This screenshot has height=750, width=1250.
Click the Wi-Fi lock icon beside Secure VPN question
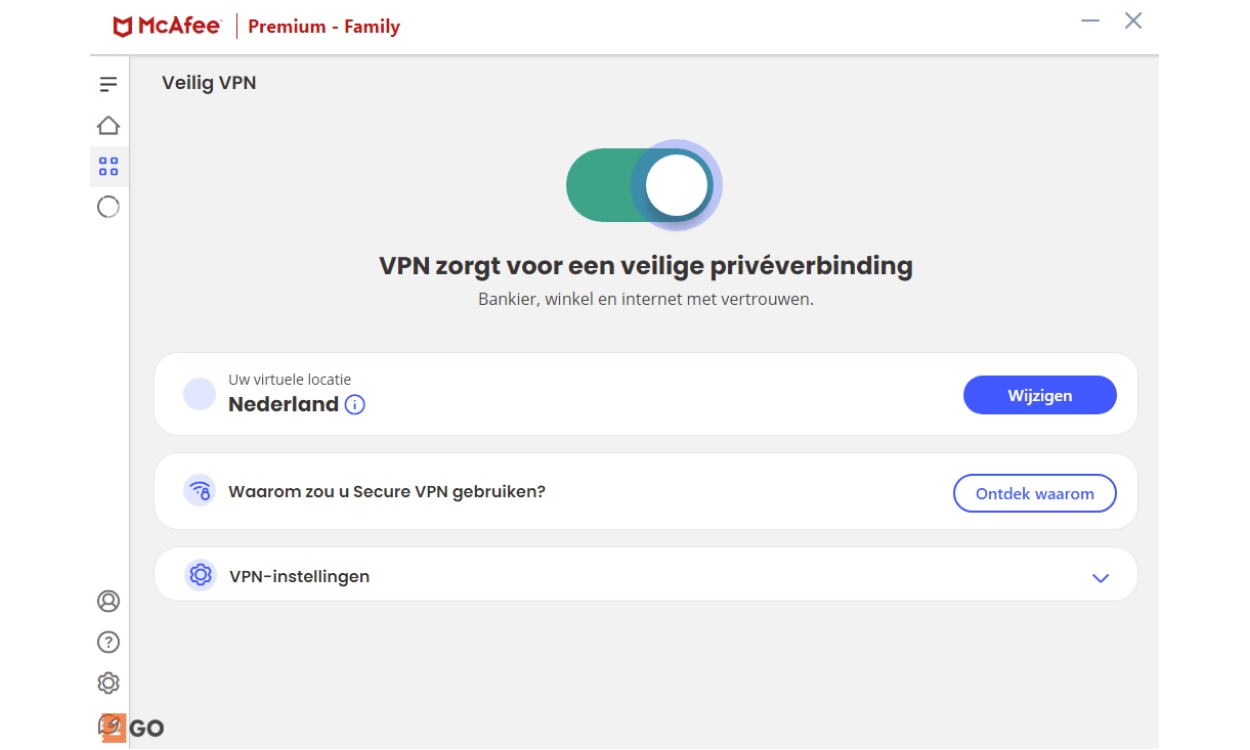[x=200, y=491]
